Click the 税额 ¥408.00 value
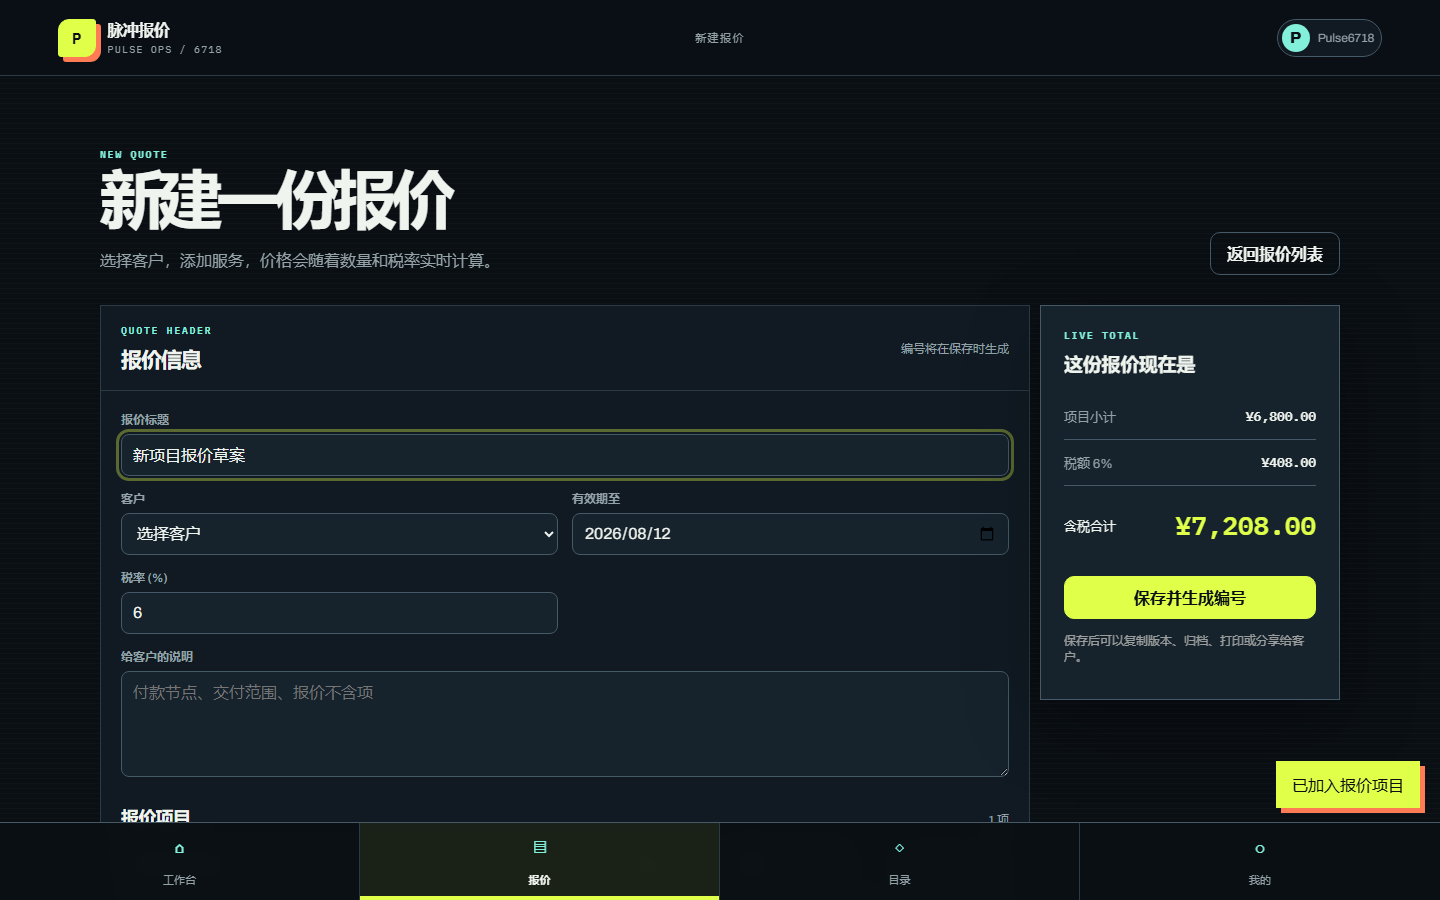Viewport: 1440px width, 900px height. click(1288, 463)
